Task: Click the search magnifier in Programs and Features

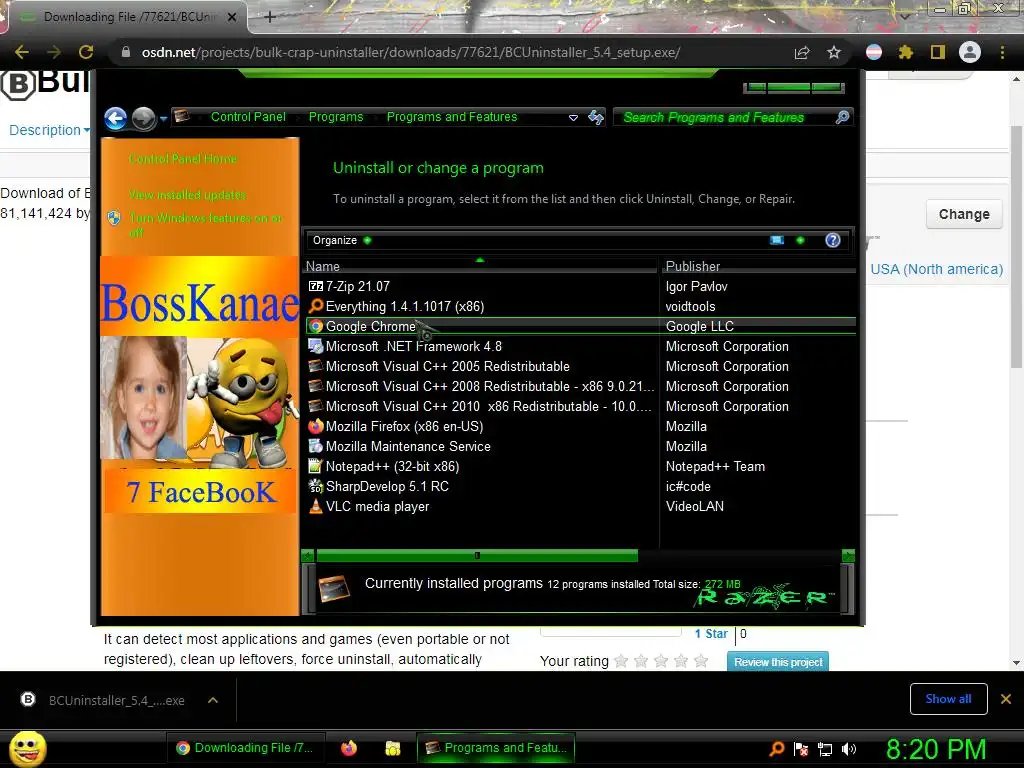Action: click(x=842, y=117)
